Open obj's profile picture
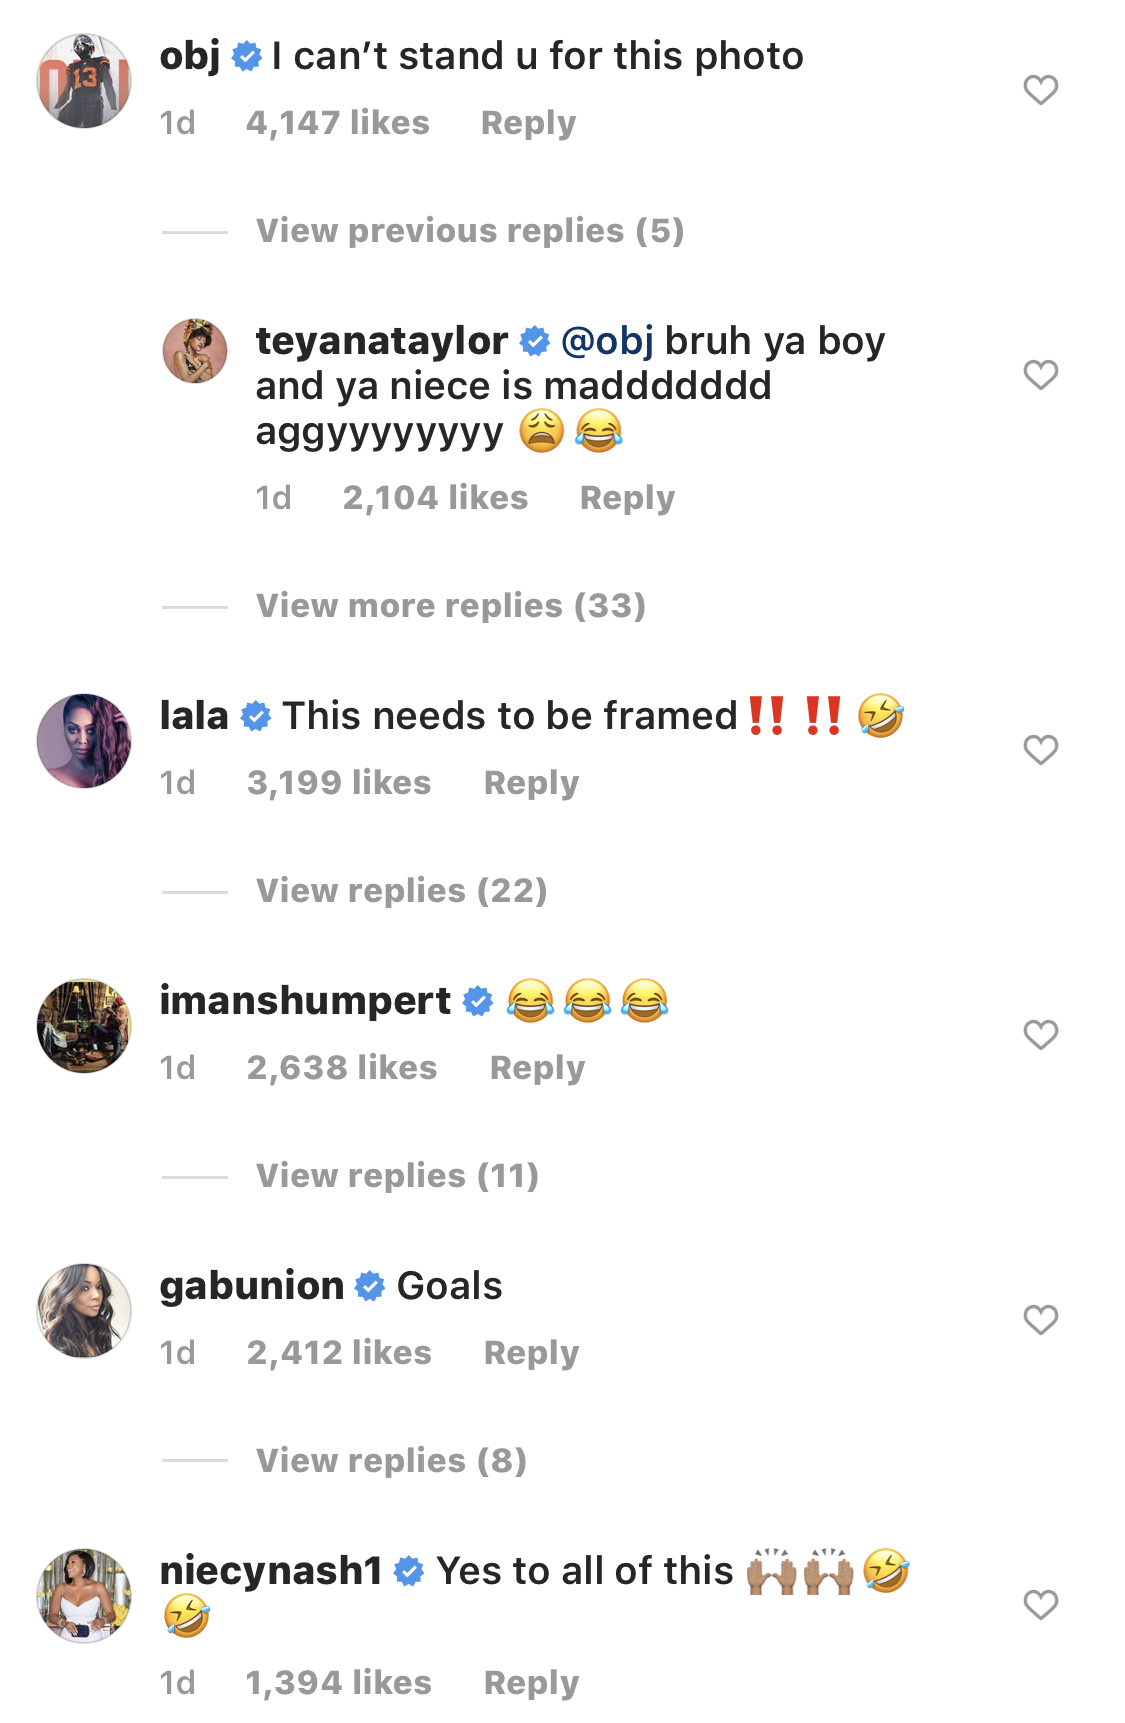The height and width of the screenshot is (1723, 1125). 84,81
